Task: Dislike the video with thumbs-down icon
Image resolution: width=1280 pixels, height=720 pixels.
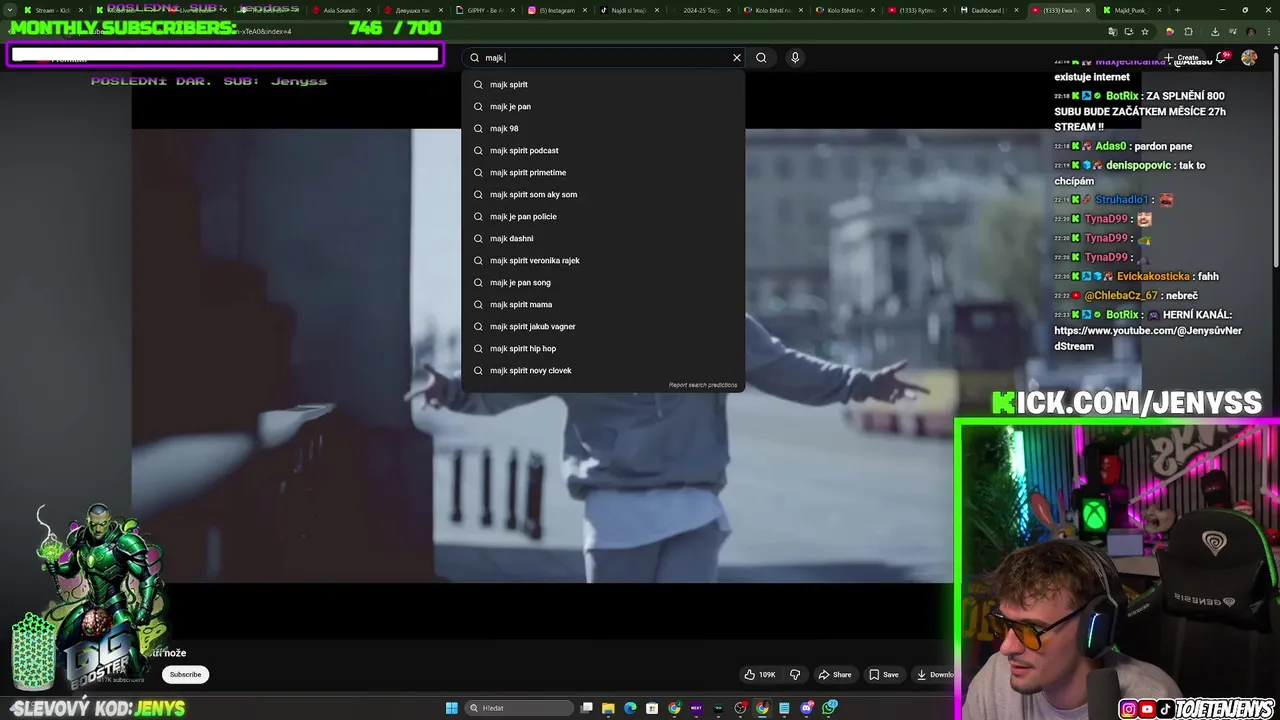Action: tap(795, 674)
